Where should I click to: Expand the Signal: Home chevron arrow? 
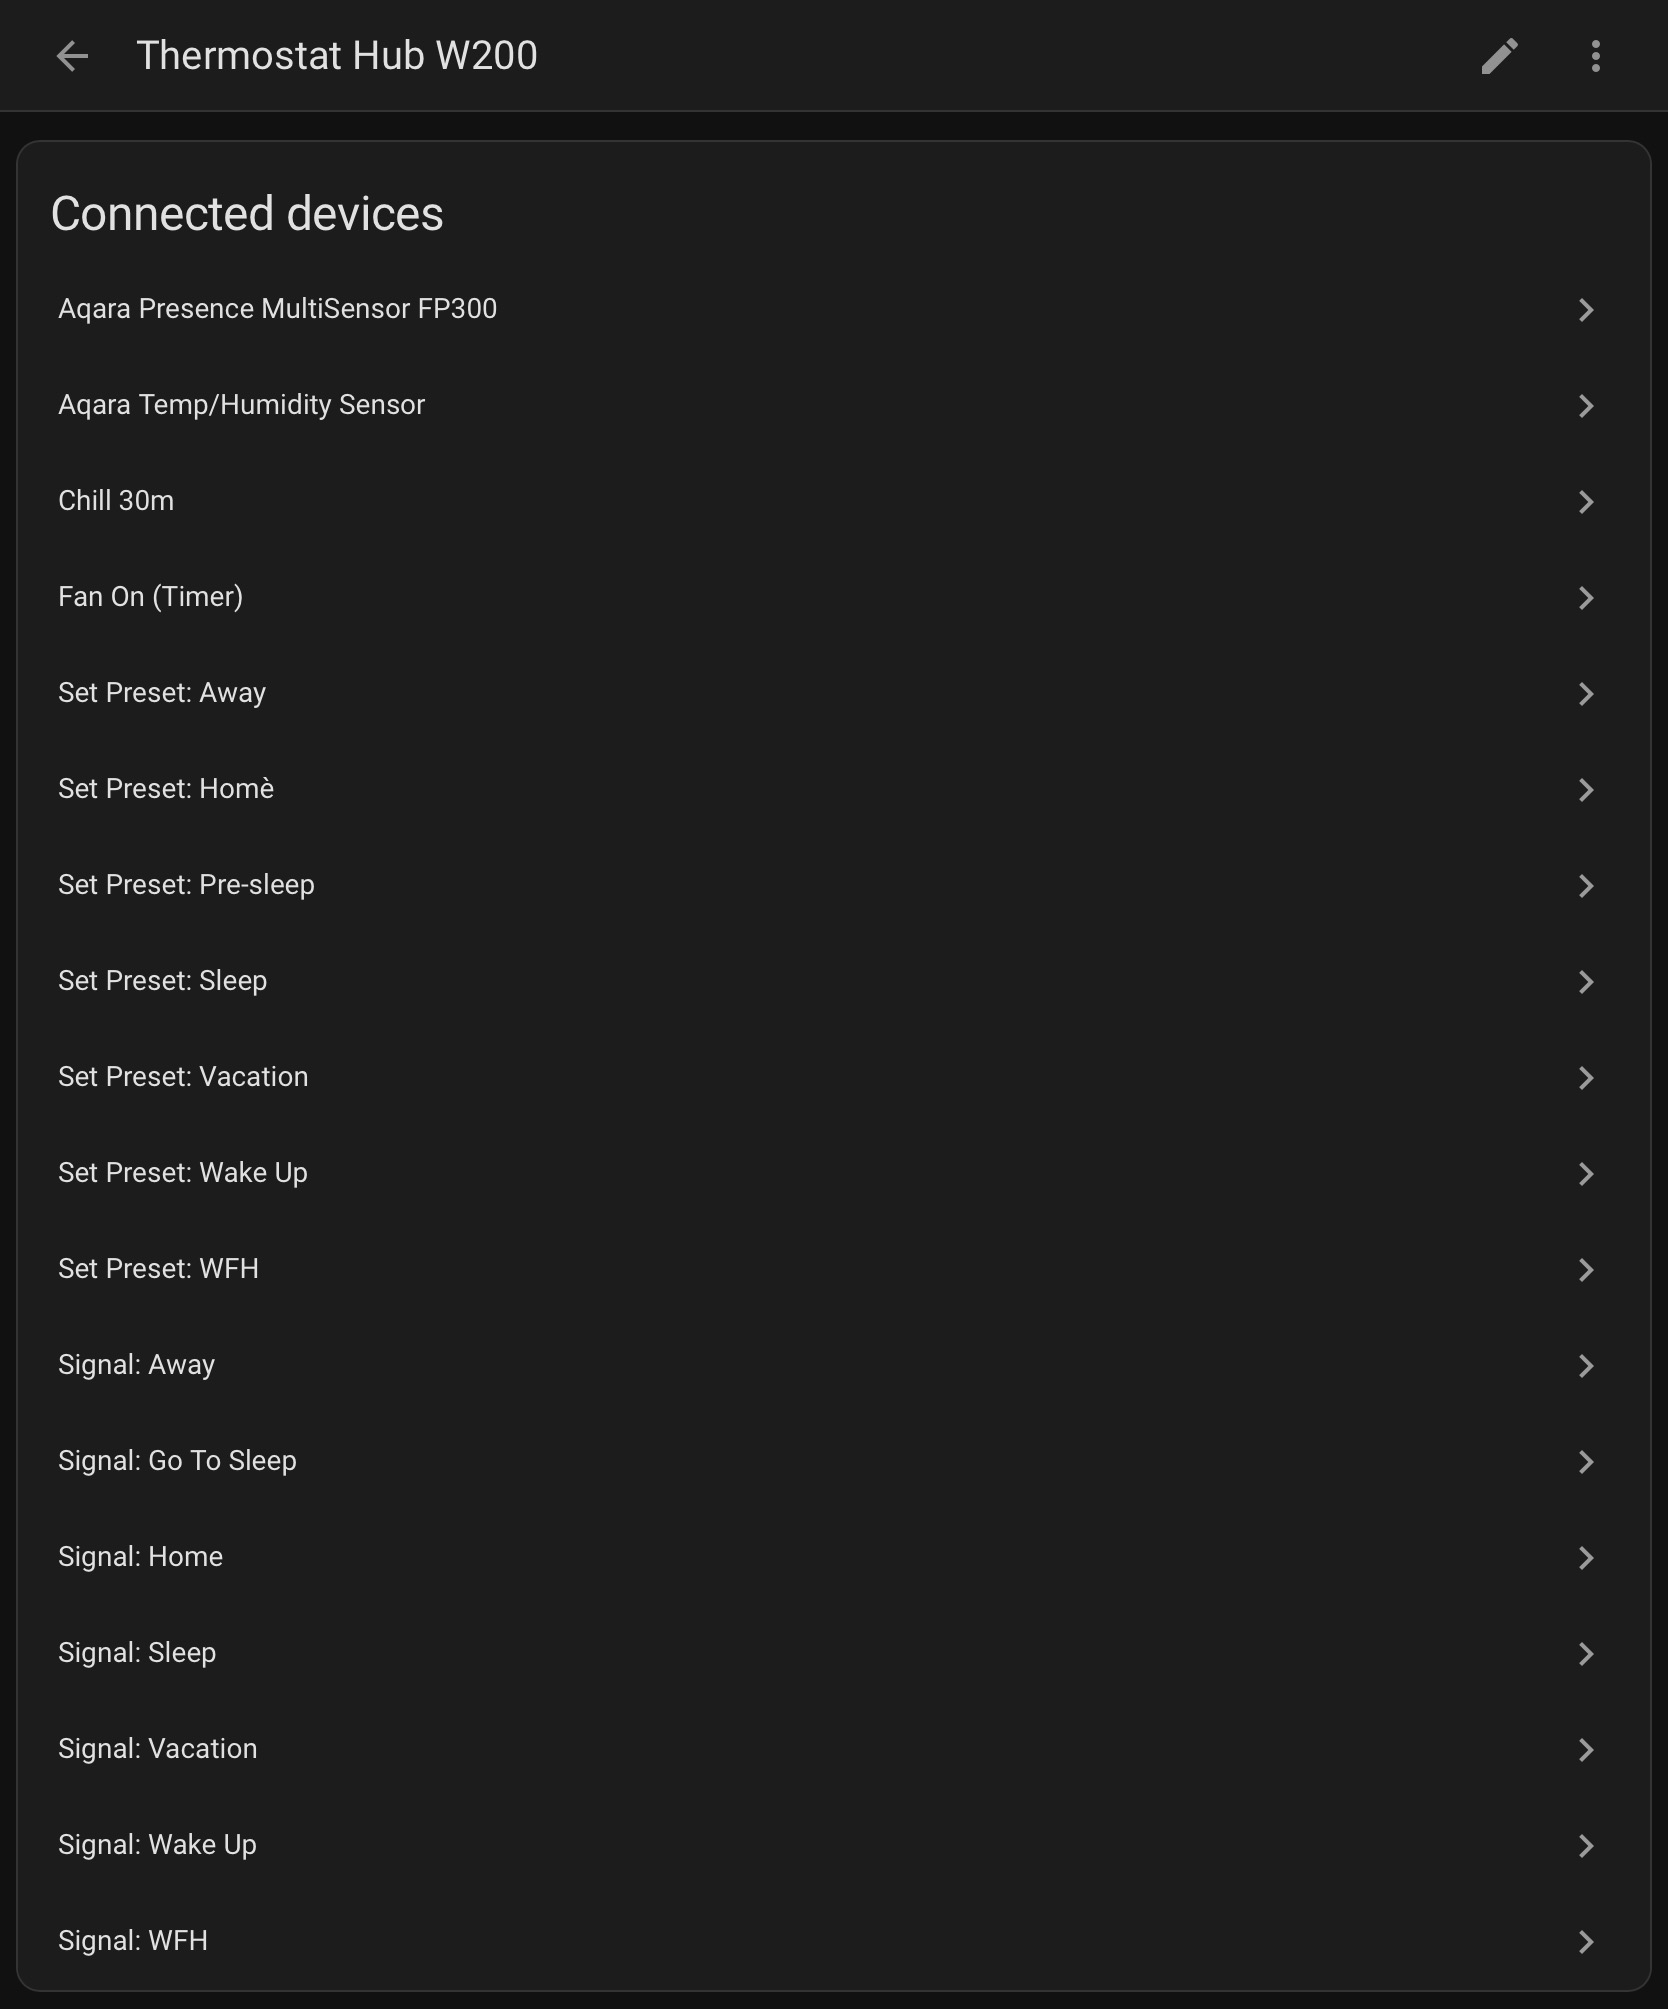[x=1585, y=1558]
